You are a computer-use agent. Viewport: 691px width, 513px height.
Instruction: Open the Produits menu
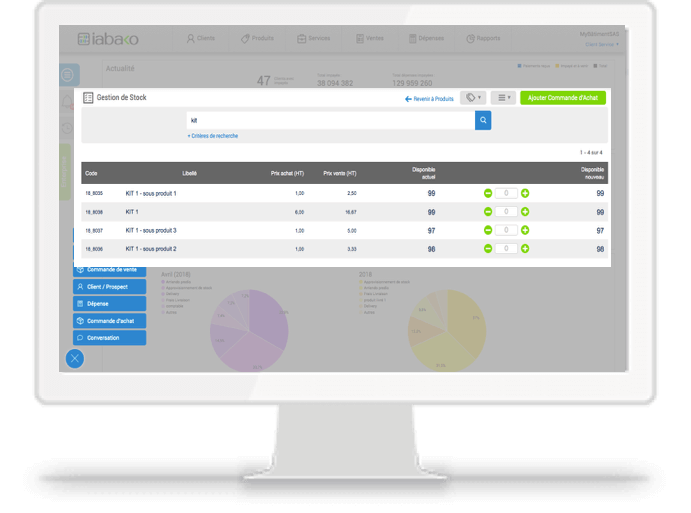(x=257, y=38)
